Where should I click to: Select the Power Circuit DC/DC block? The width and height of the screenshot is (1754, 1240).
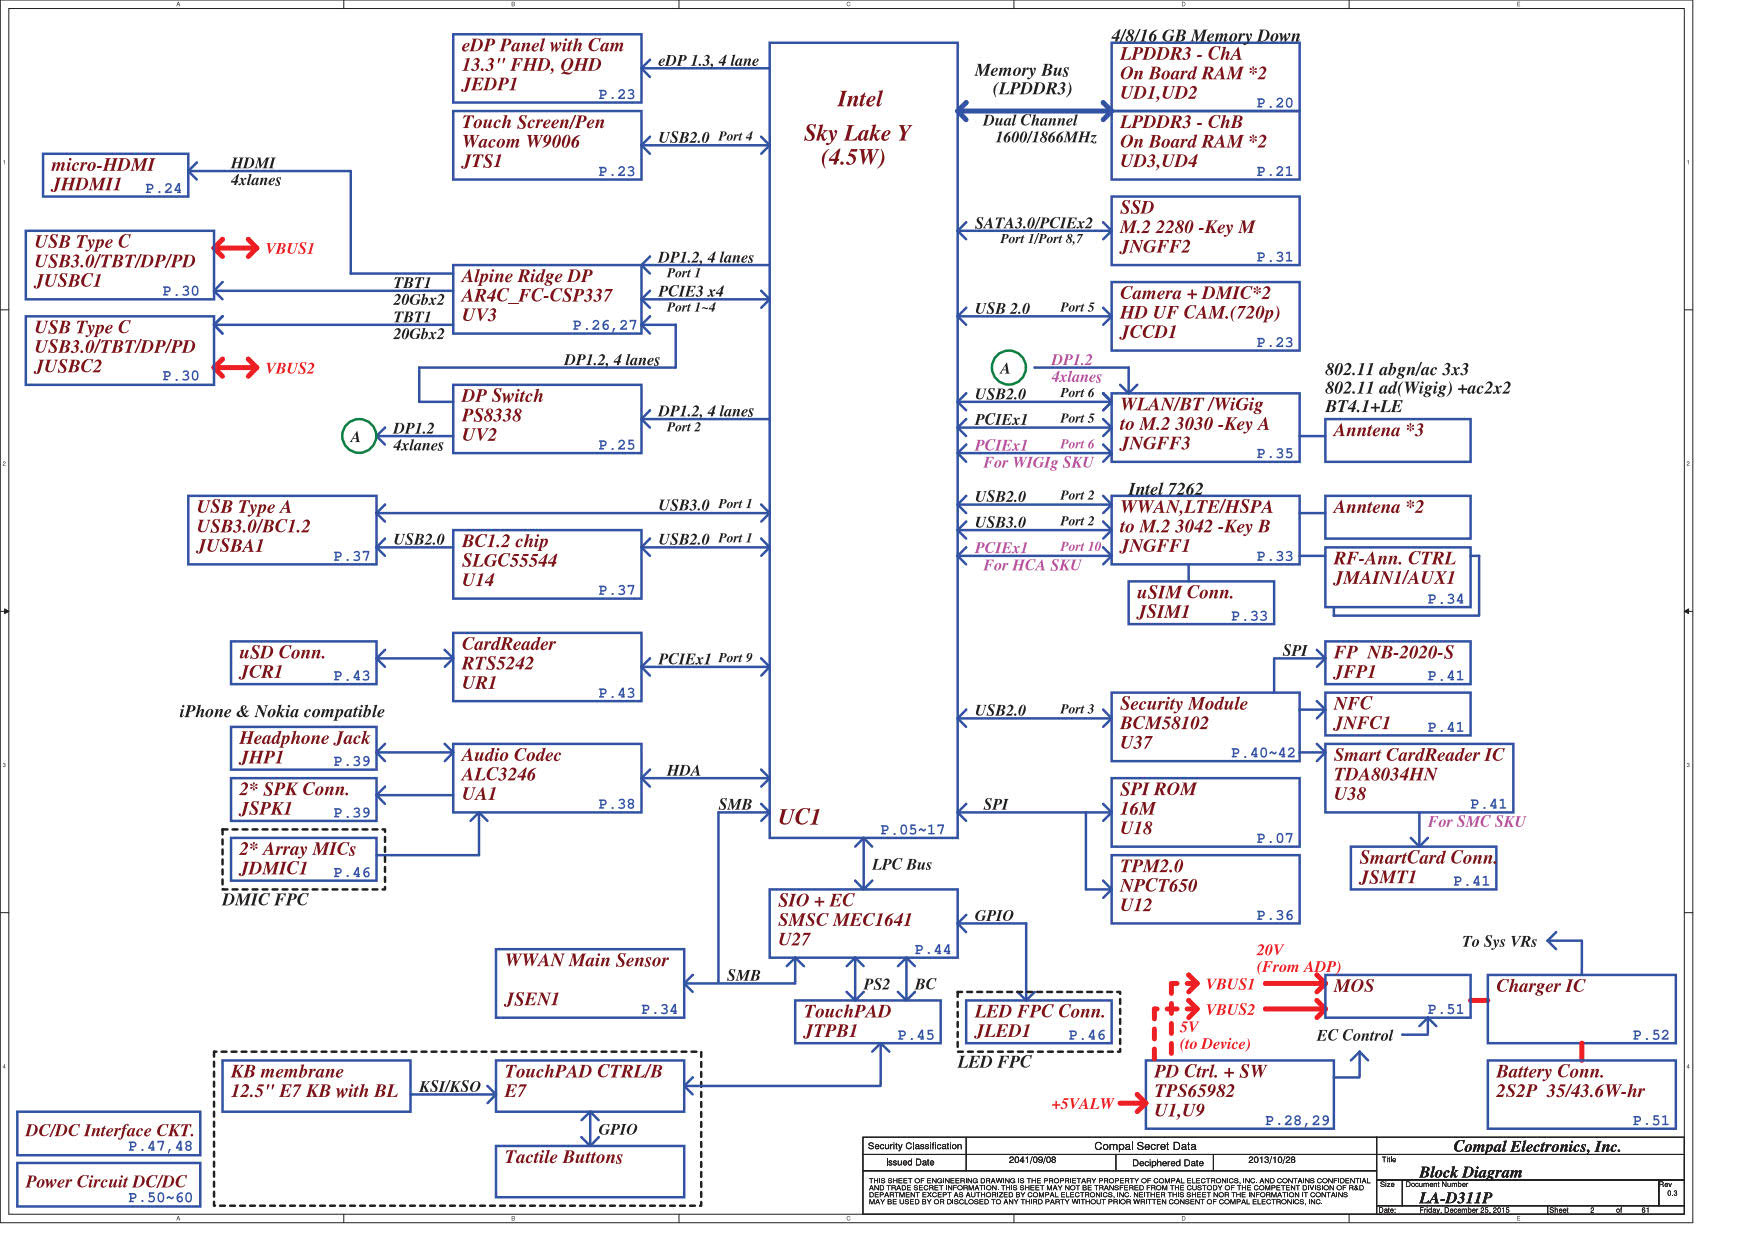108,1185
